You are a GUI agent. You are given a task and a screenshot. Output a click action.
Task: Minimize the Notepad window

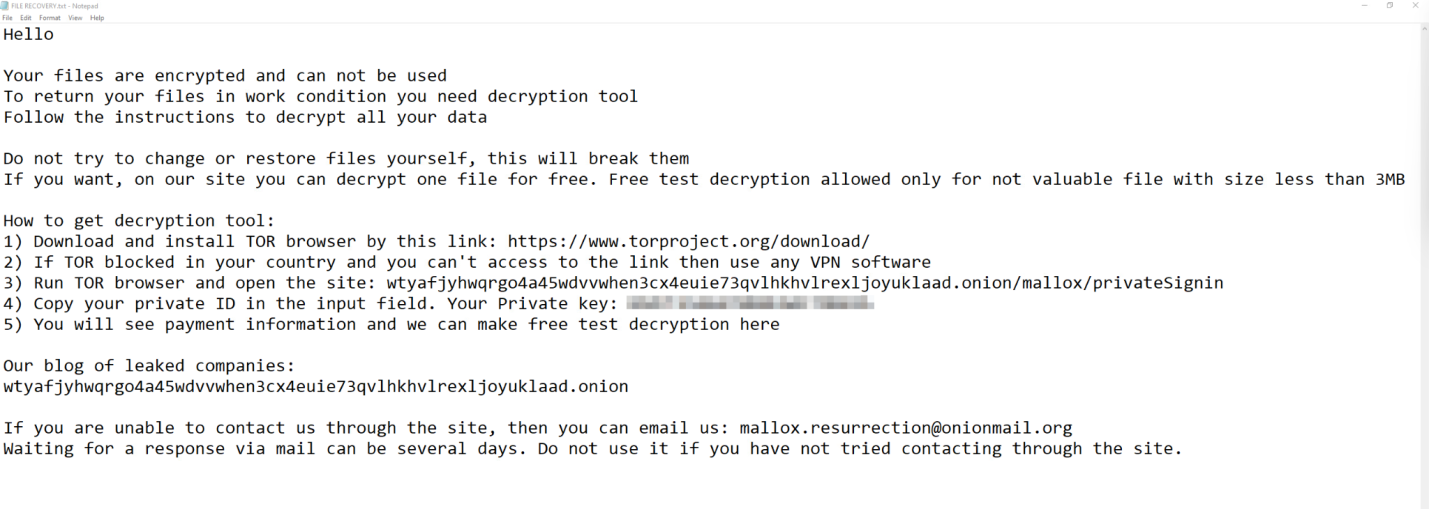tap(1365, 5)
